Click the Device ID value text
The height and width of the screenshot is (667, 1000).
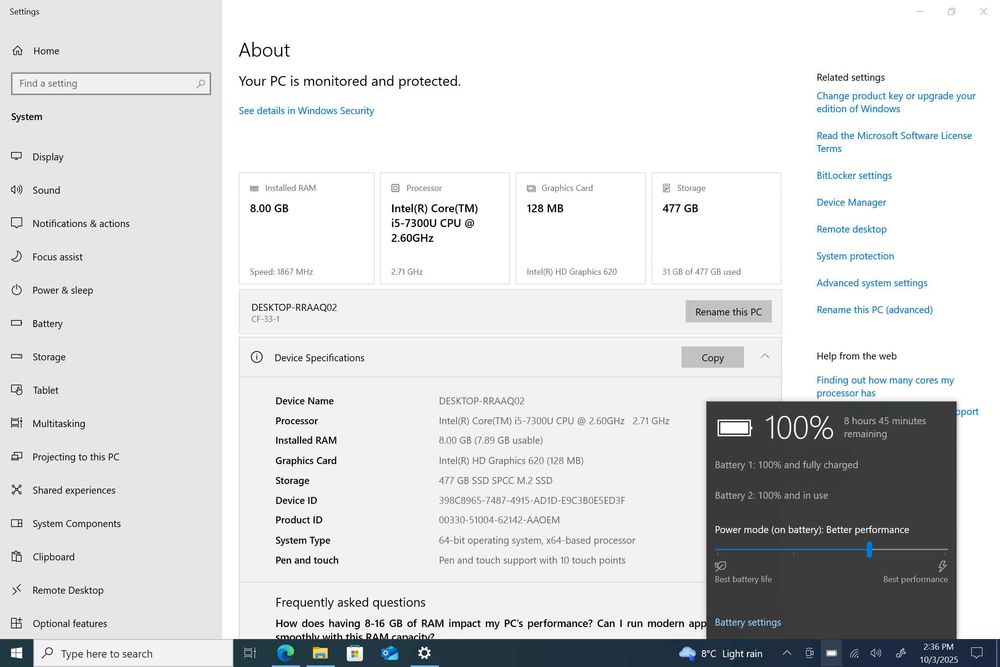(532, 500)
